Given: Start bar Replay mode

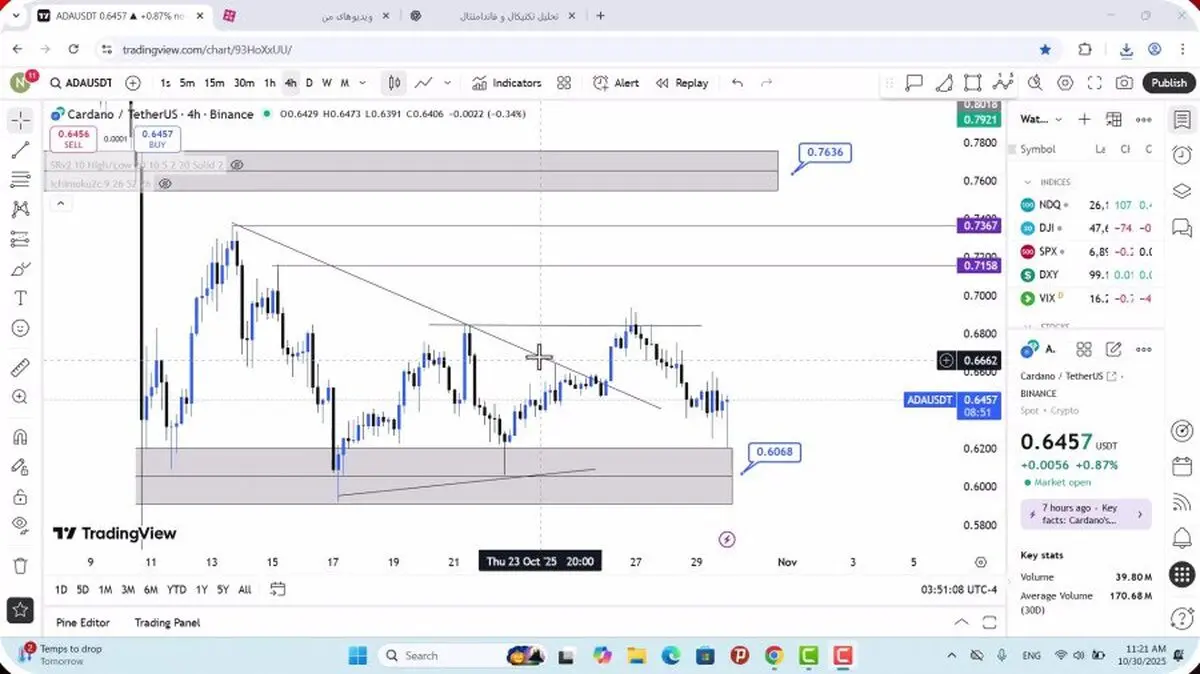Looking at the screenshot, I should 680,83.
